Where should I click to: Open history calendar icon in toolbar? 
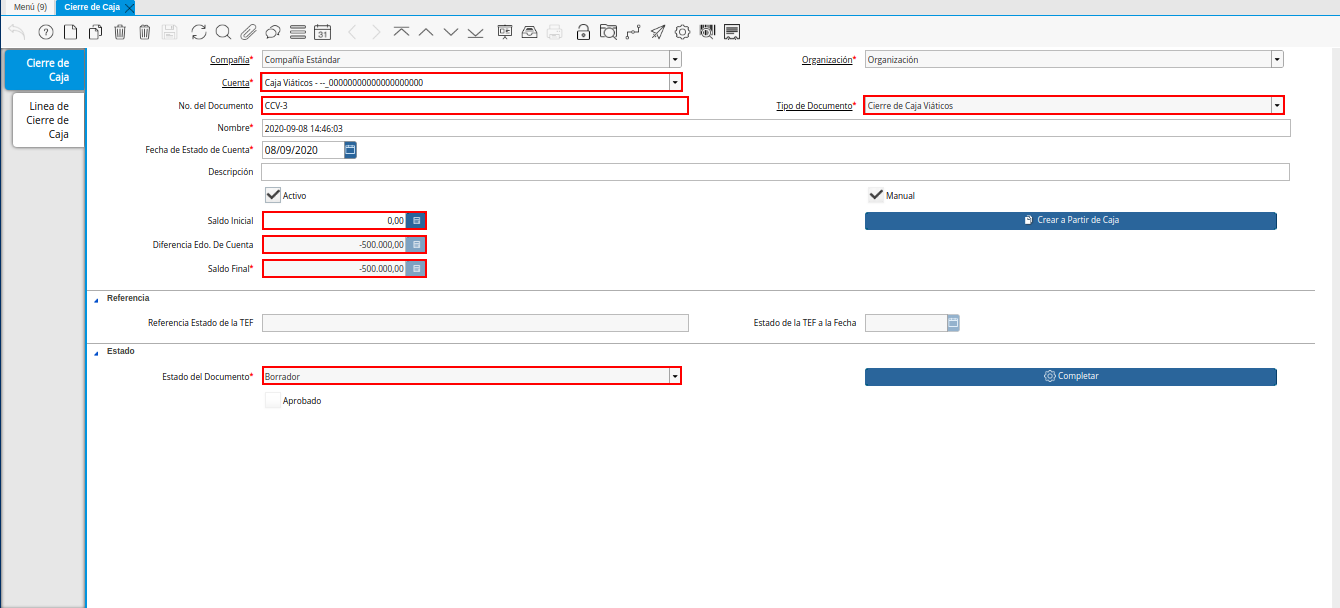coord(322,32)
